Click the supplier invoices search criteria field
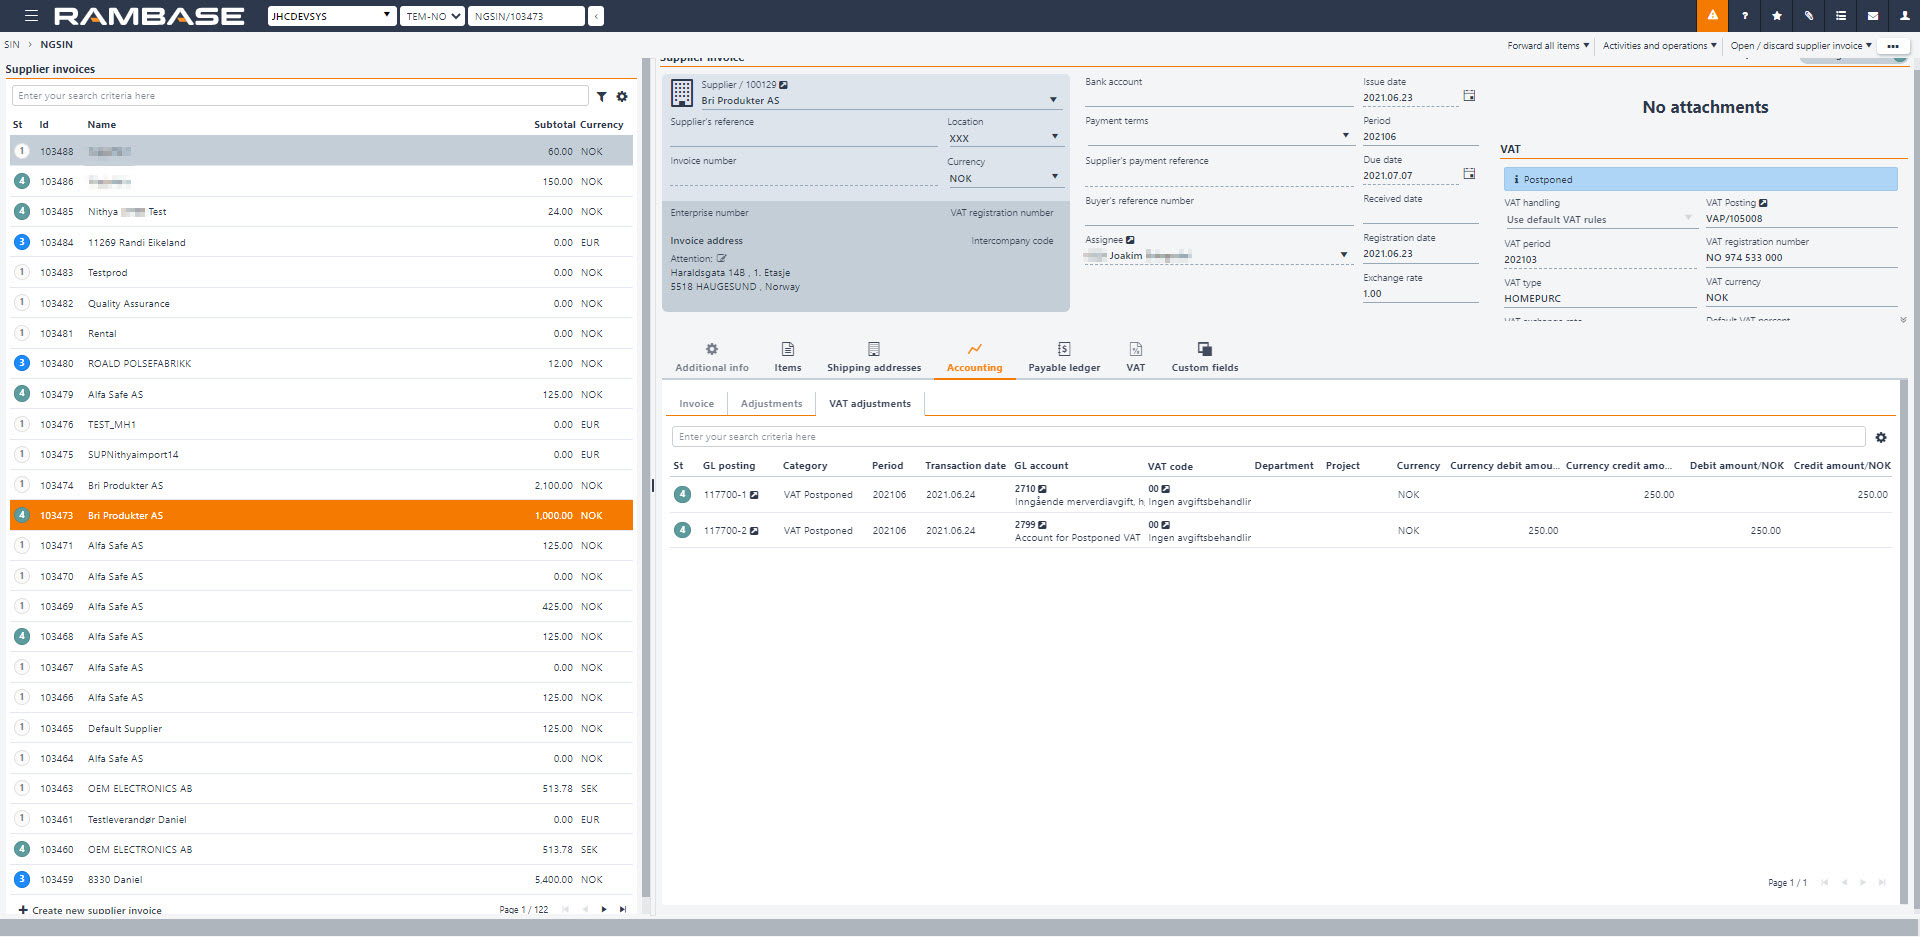The width and height of the screenshot is (1920, 937). 300,96
